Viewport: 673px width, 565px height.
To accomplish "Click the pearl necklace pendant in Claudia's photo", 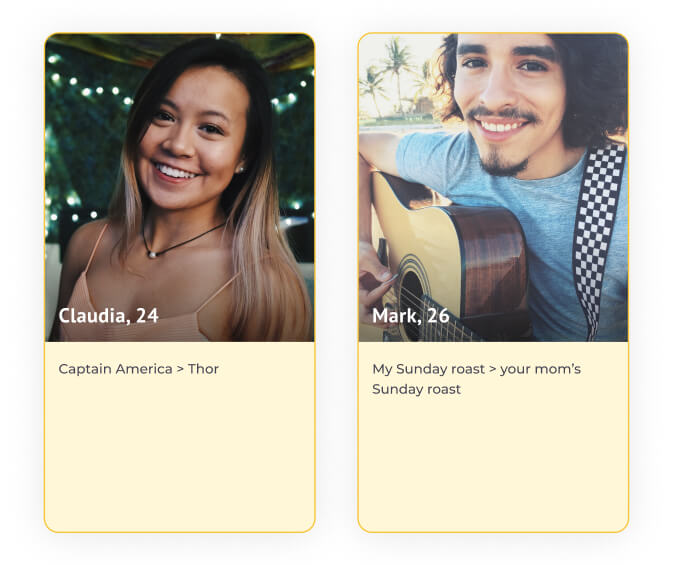I will [152, 255].
